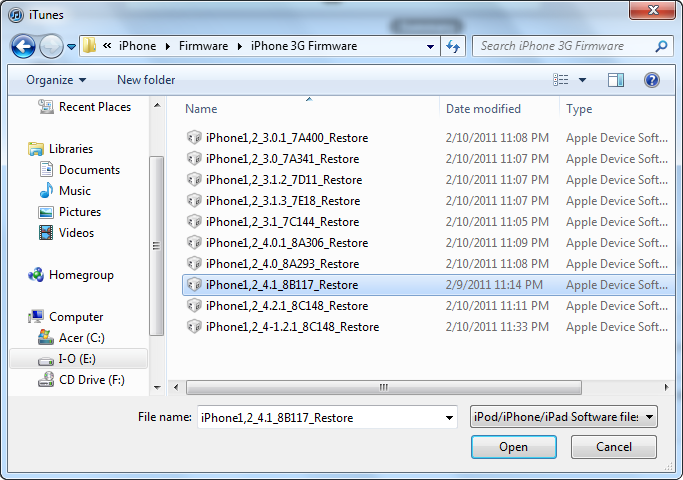Open the view options dropdown arrow
This screenshot has height=480, width=683.
pyautogui.click(x=582, y=80)
